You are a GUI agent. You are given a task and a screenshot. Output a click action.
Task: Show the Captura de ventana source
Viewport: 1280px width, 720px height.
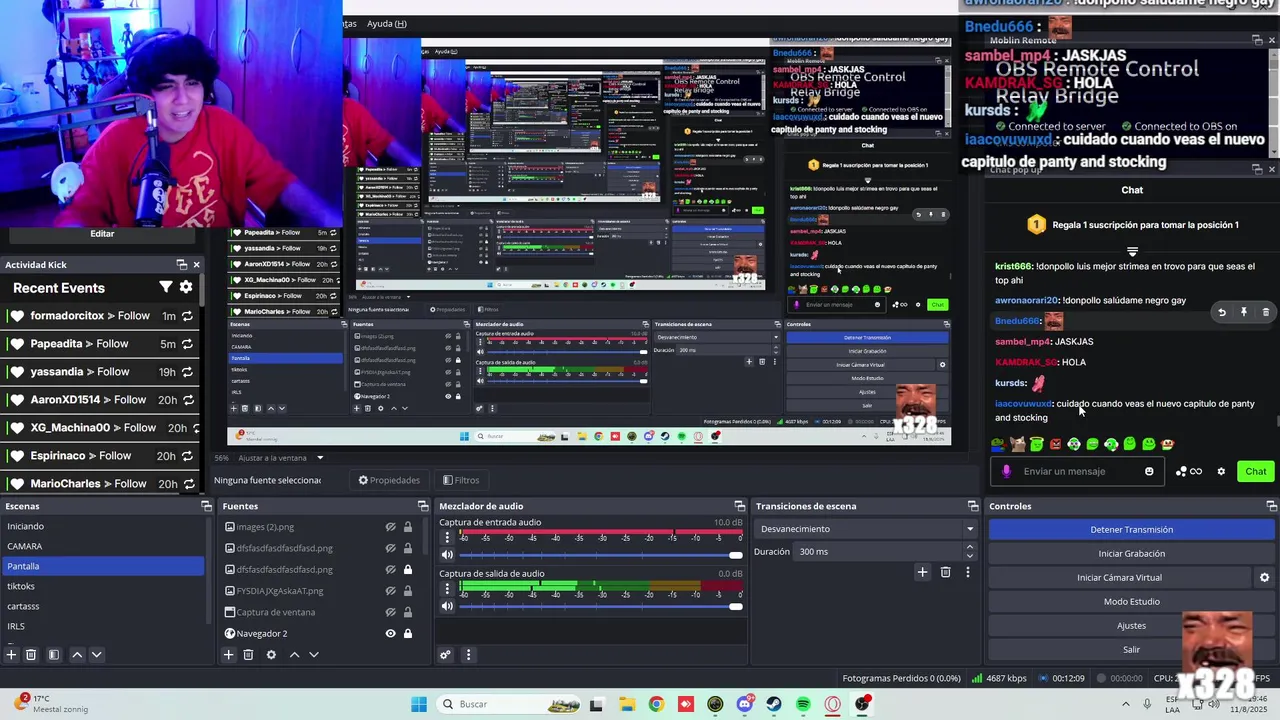(391, 612)
